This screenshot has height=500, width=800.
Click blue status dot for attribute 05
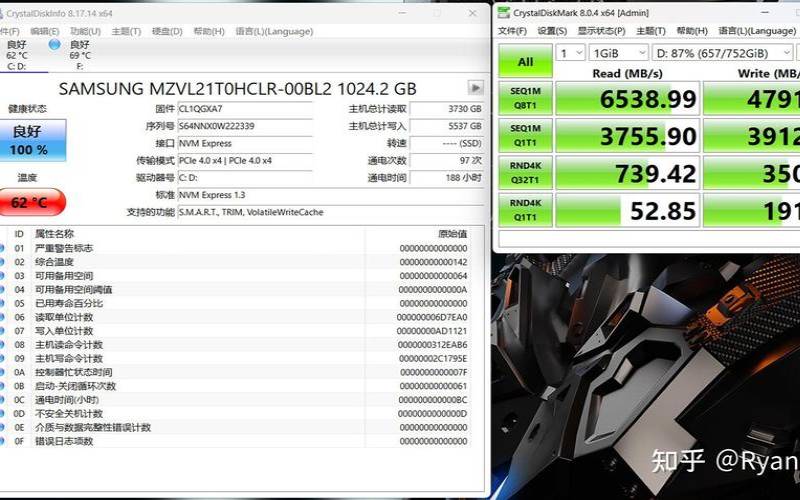[2, 303]
